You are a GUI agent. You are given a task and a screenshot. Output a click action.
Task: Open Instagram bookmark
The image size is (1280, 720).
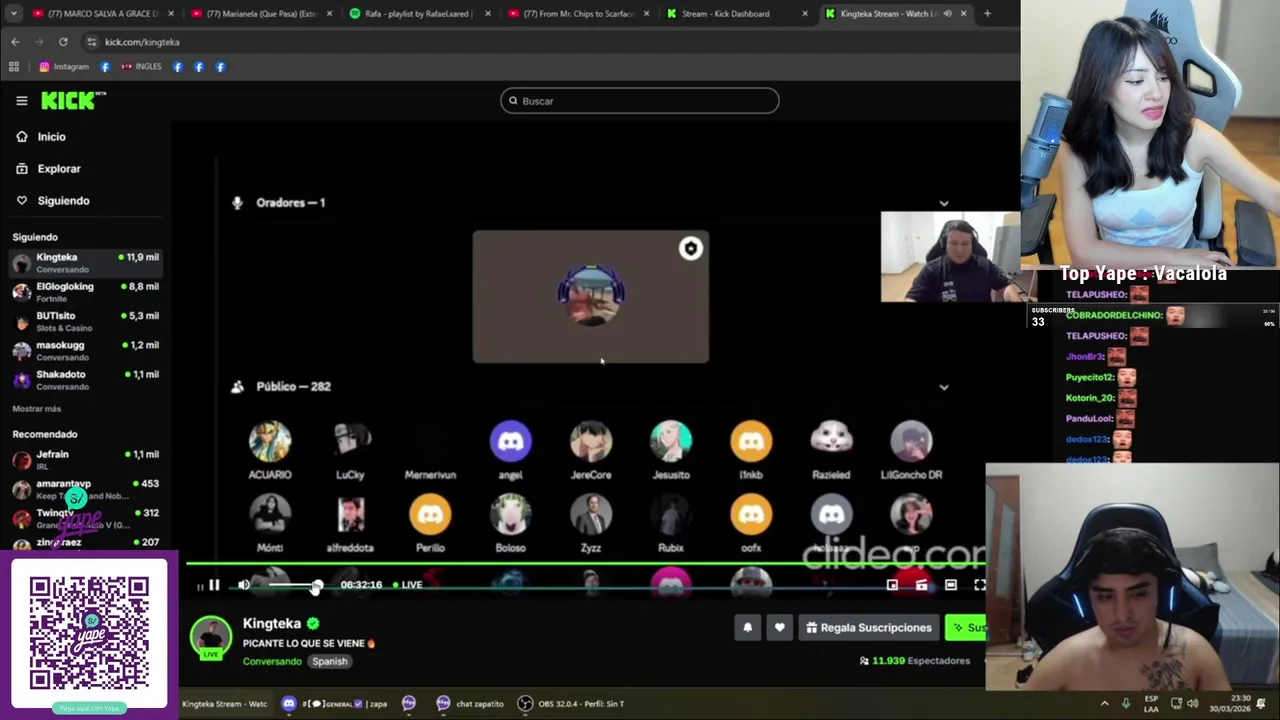pos(64,67)
